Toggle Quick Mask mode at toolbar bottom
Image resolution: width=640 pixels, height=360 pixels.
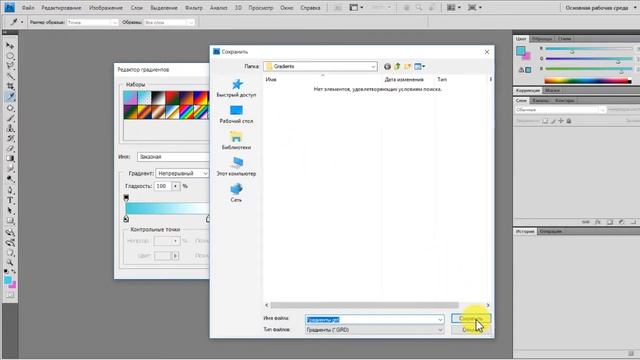tap(10, 295)
